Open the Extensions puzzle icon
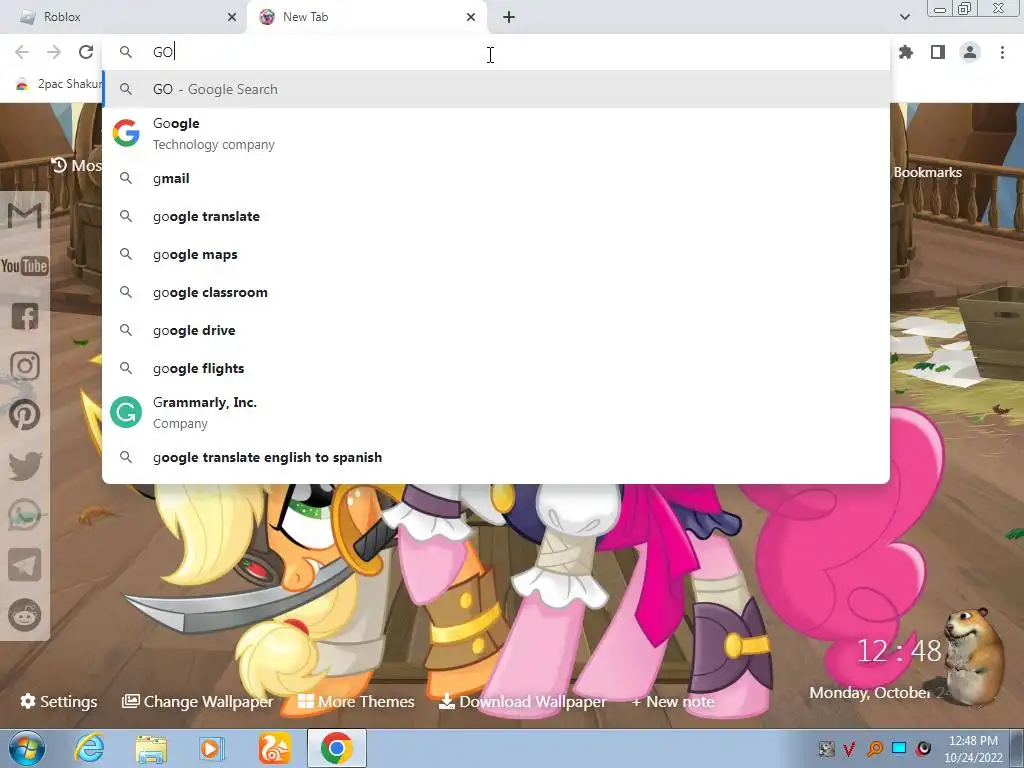1024x768 pixels. tap(906, 52)
